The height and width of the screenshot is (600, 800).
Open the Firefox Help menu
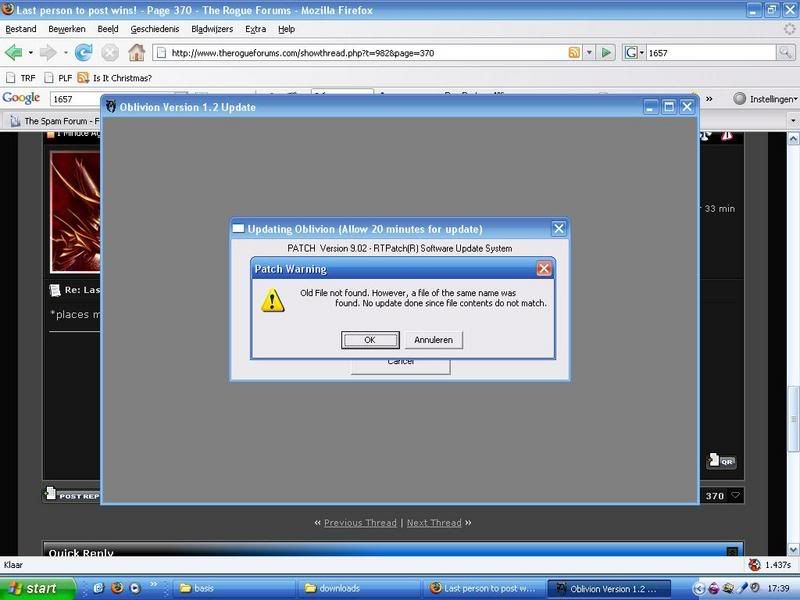(x=286, y=29)
